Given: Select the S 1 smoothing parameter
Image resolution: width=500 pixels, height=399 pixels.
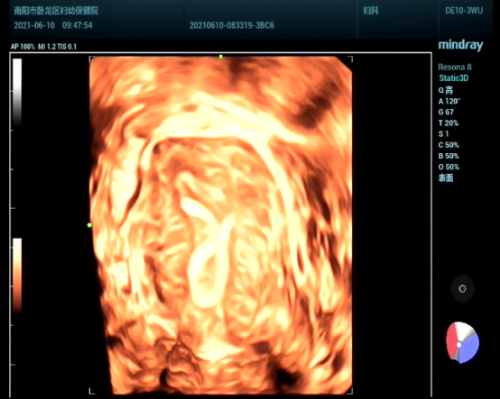Looking at the screenshot, I should pos(443,134).
